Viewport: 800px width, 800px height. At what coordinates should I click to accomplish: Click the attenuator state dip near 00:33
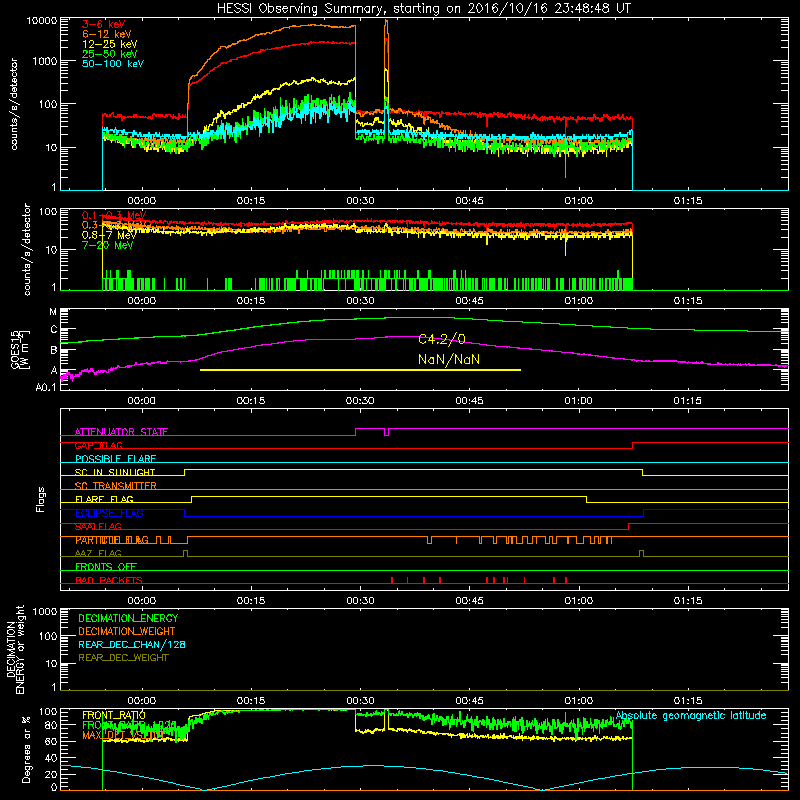[x=386, y=432]
